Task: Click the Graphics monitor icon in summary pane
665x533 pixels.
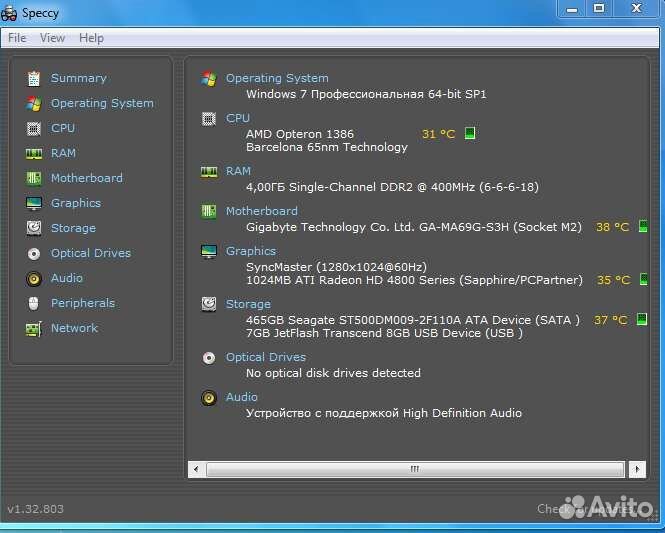Action: tap(209, 251)
